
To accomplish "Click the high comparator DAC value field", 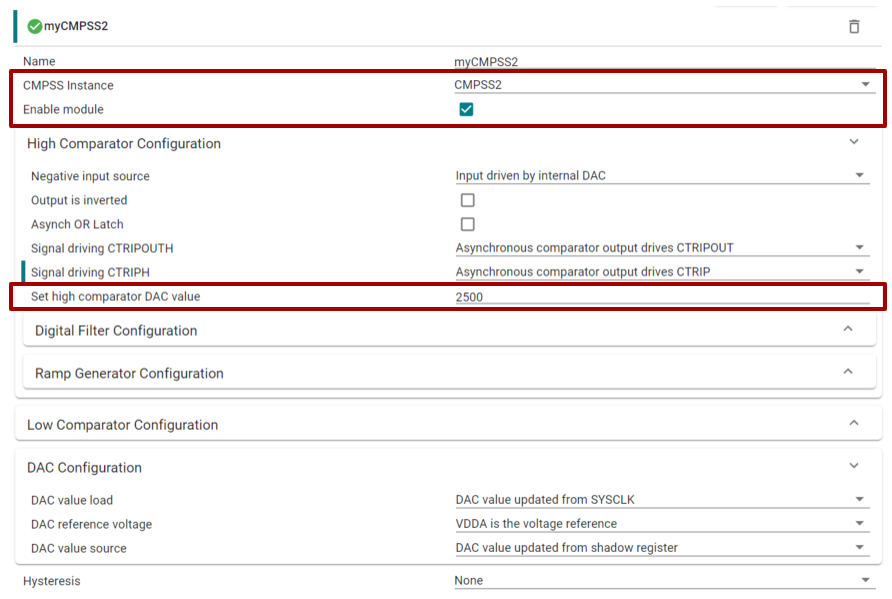I will (660, 297).
